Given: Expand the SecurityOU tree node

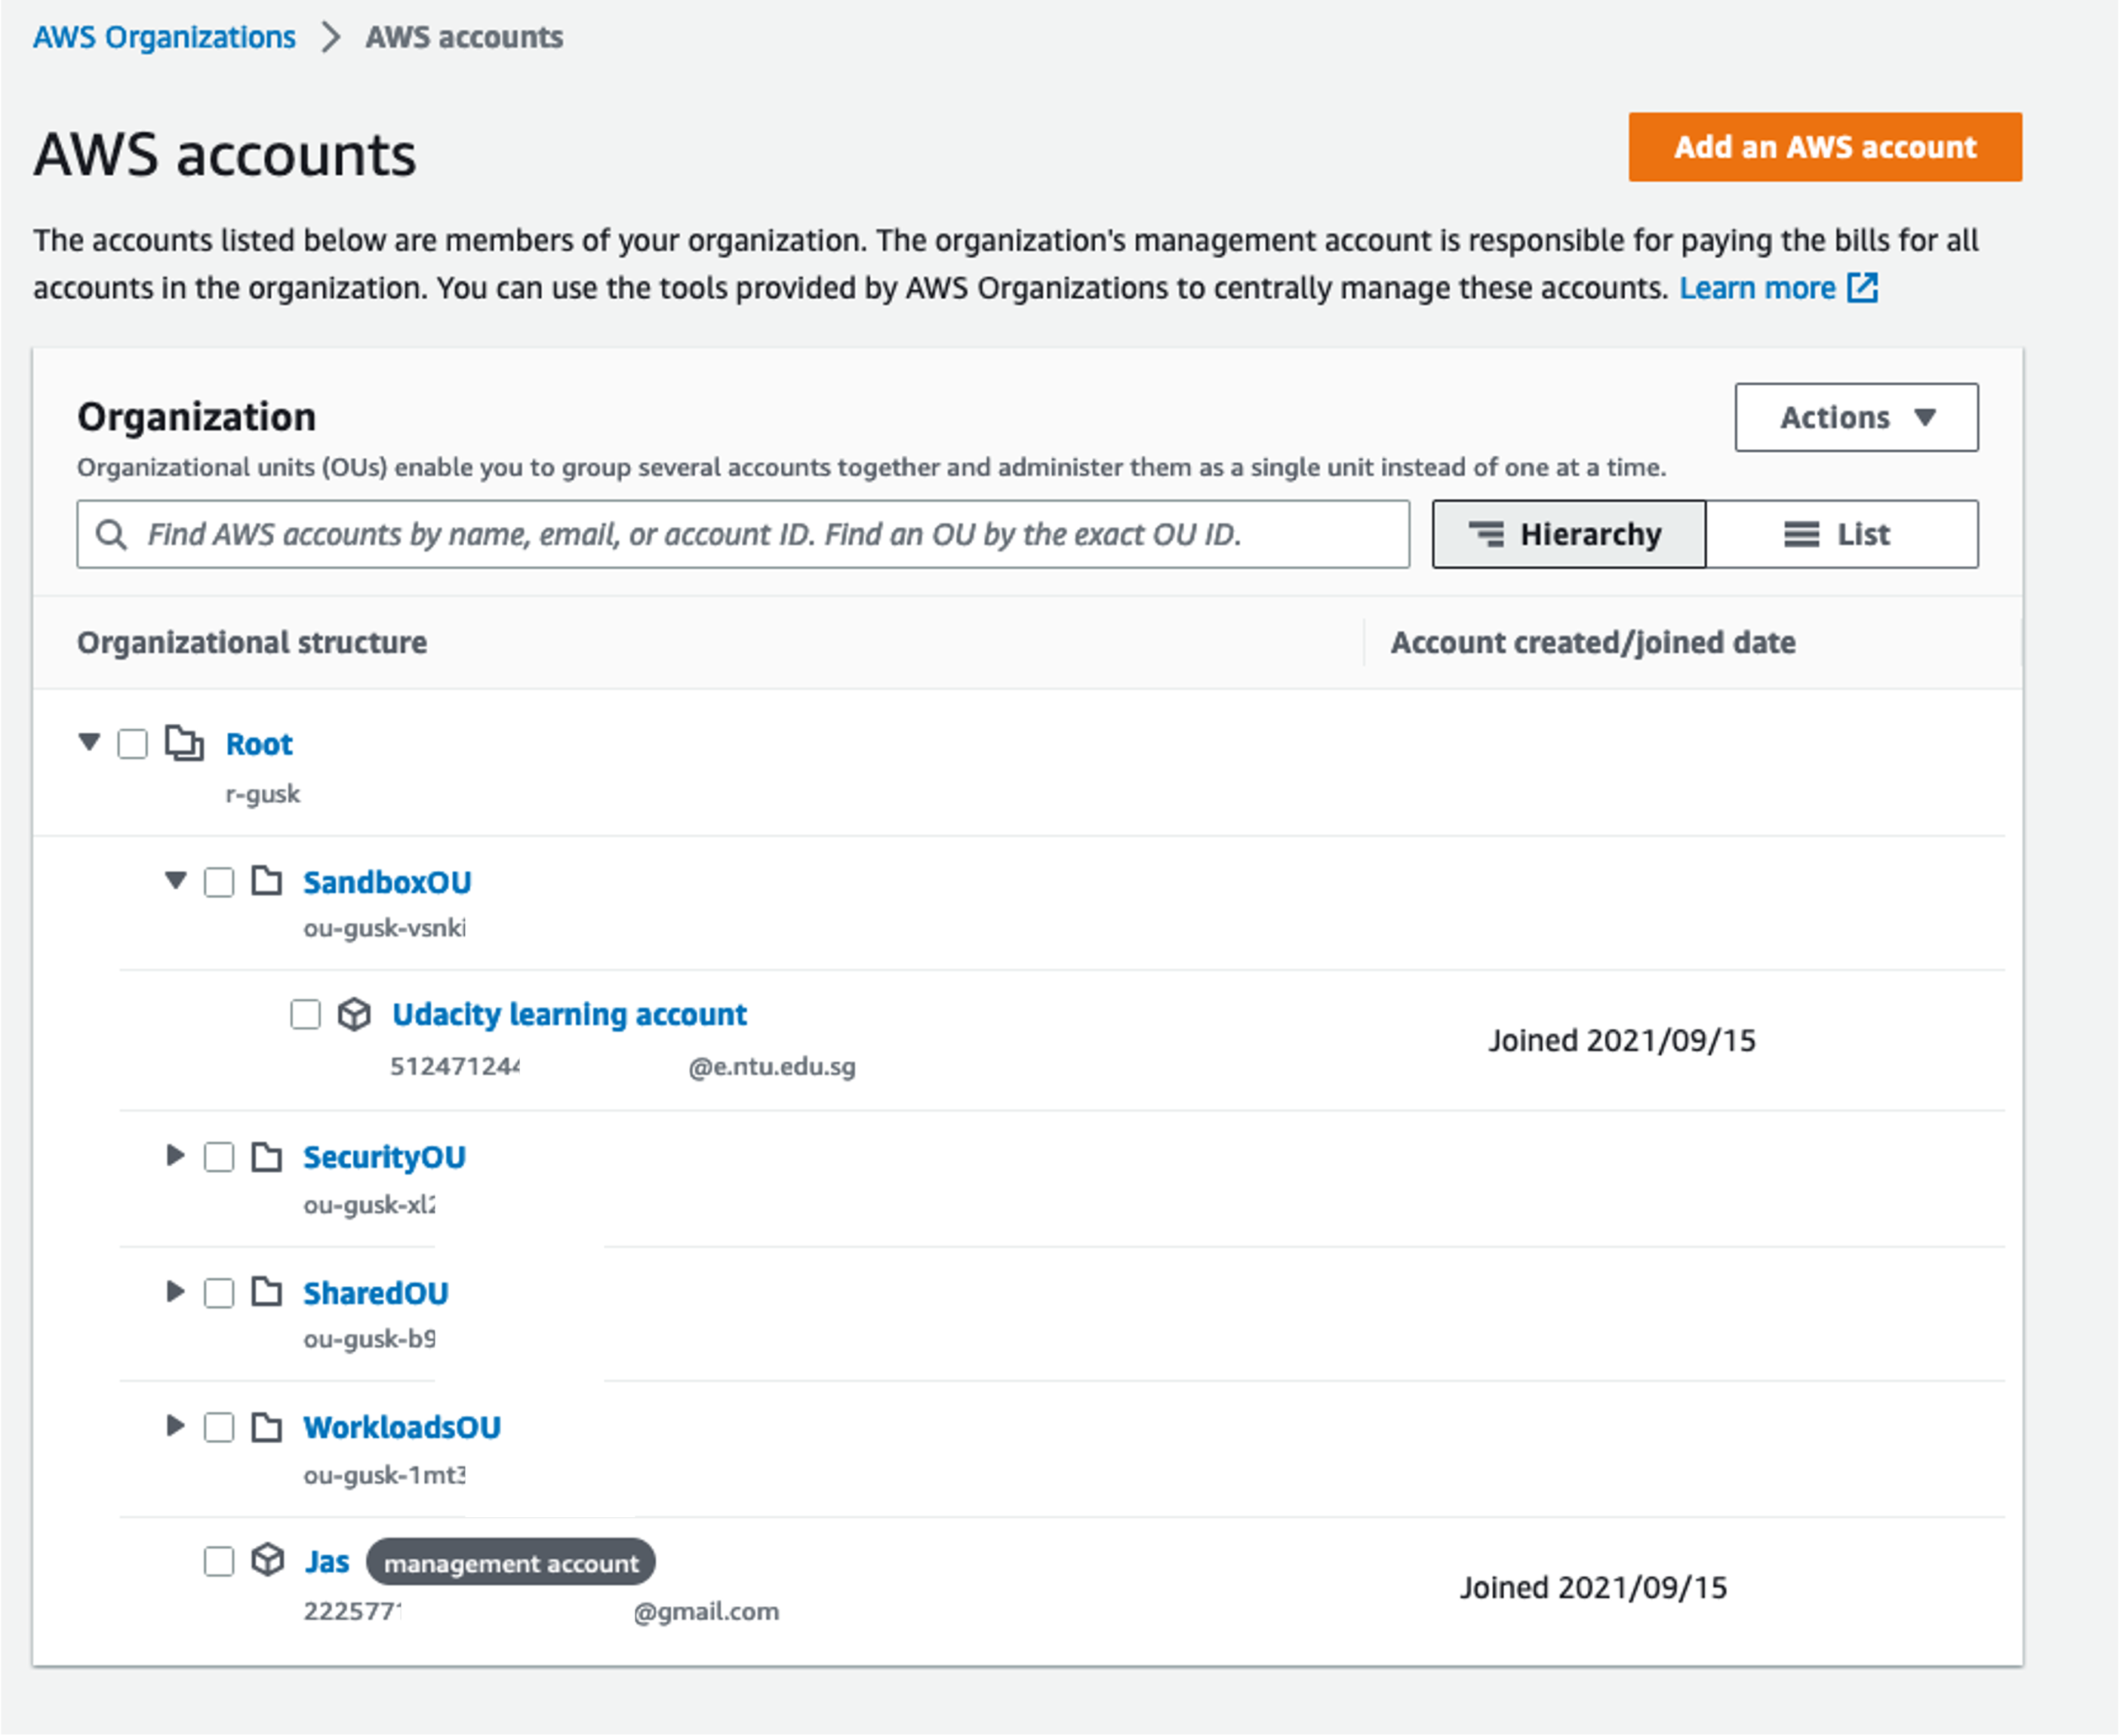Looking at the screenshot, I should click(x=175, y=1156).
